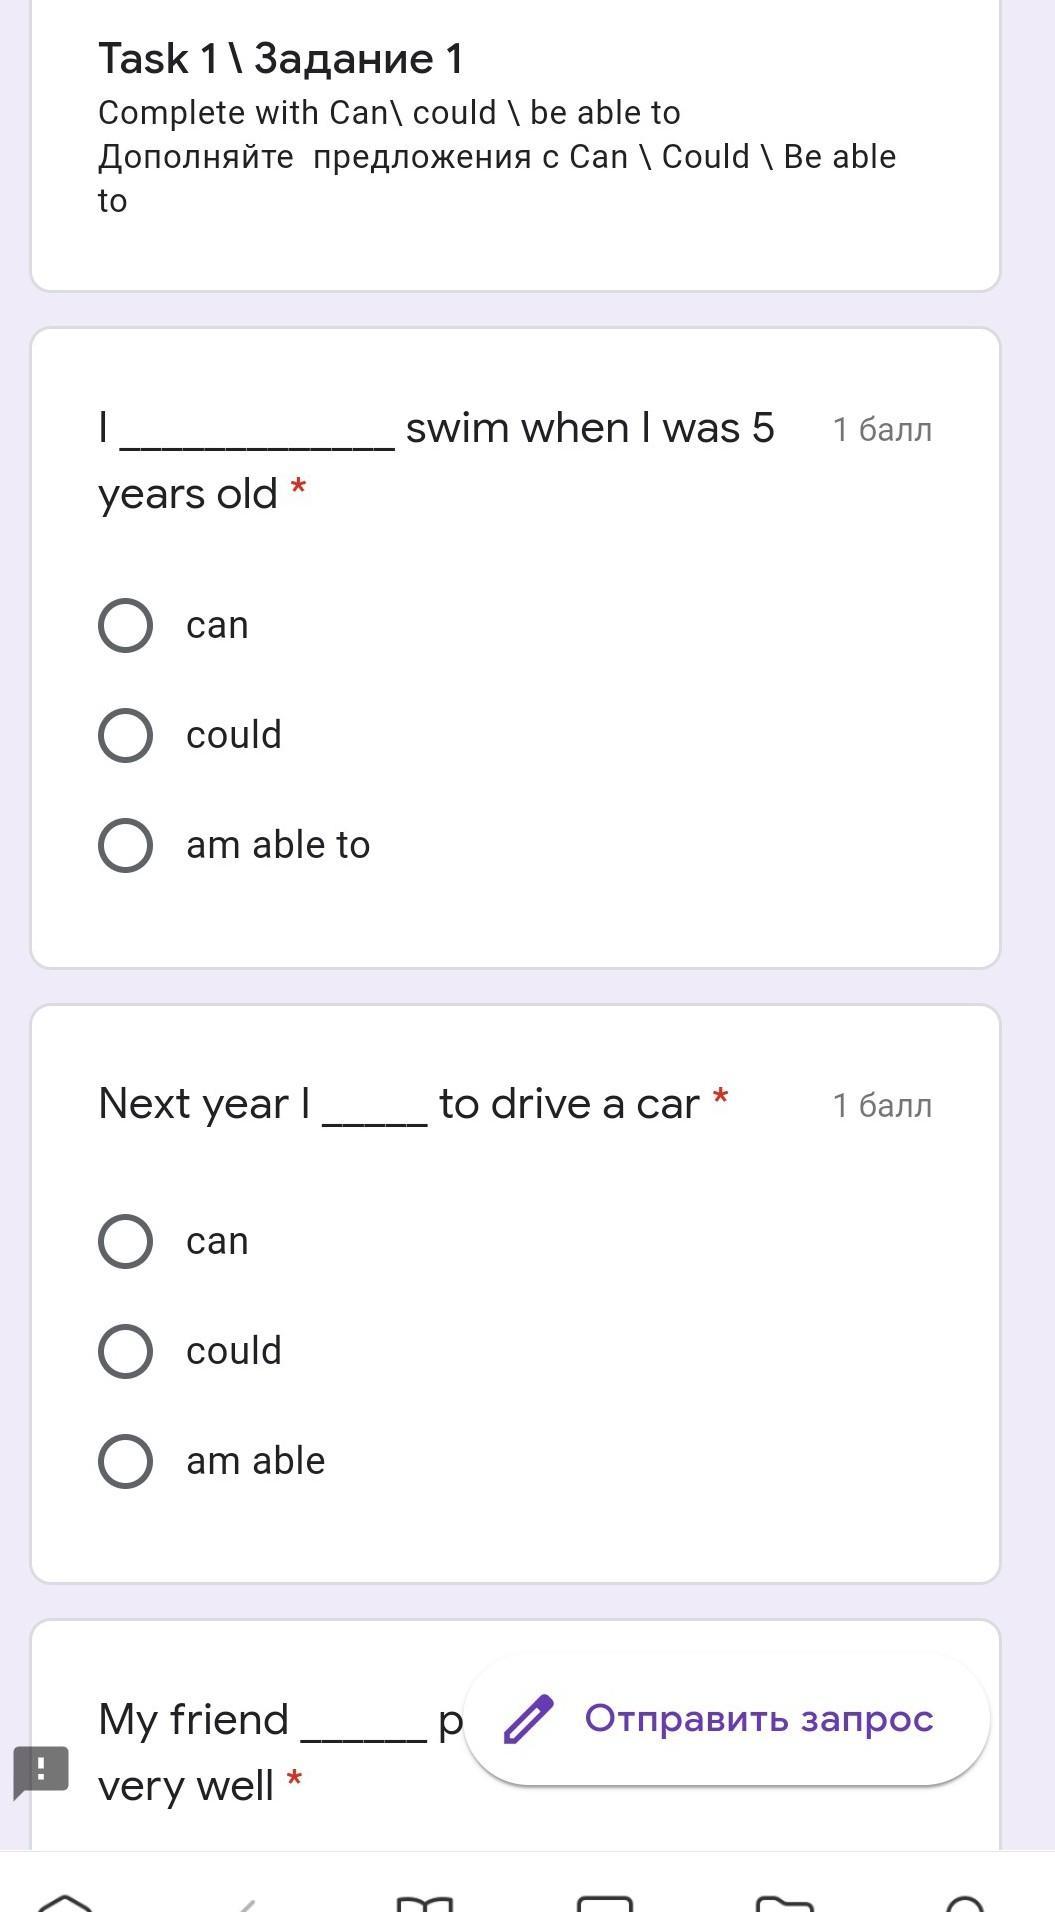Click the report problem exclamation icon
Screen dimensions: 1055x1912
[41, 1771]
